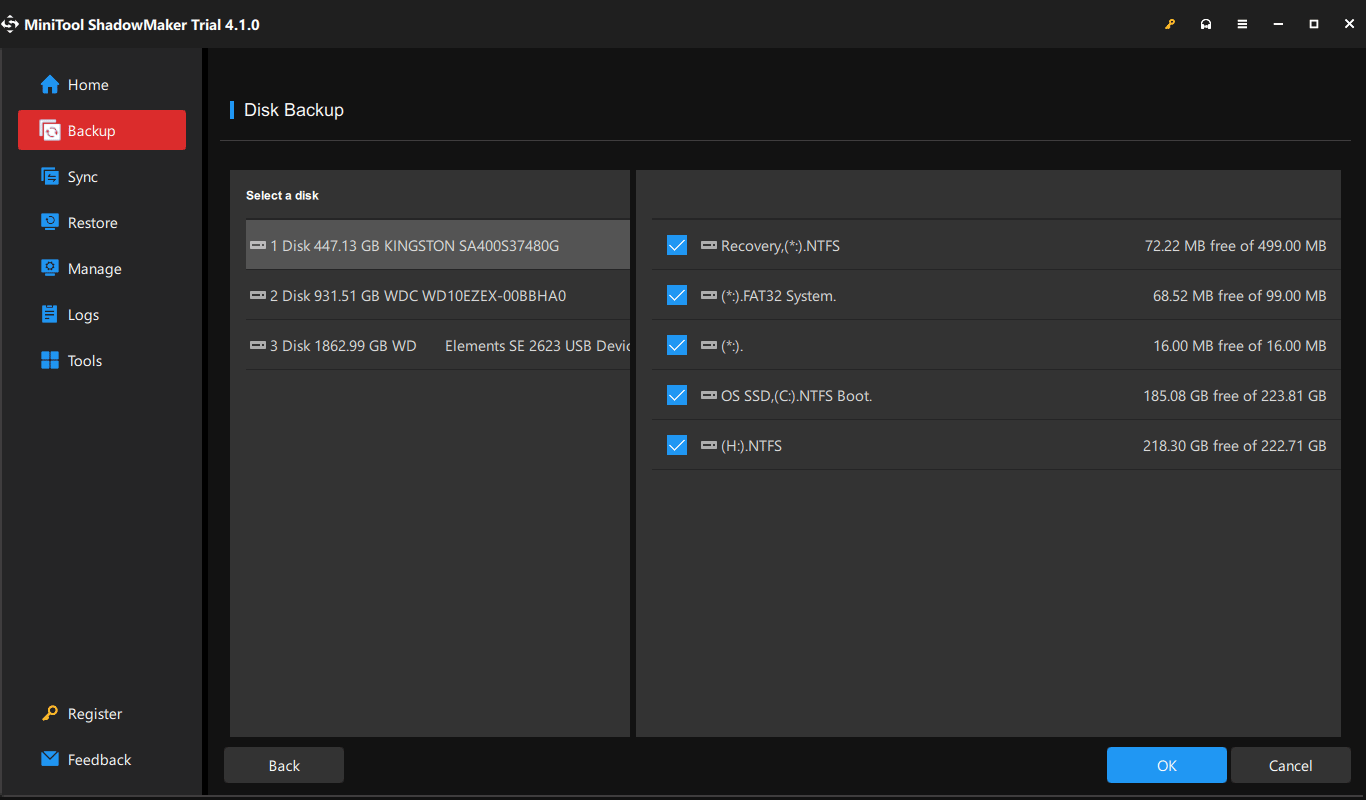Deselect the (H:) NTFS partition checkbox
The height and width of the screenshot is (800, 1366).
[677, 445]
